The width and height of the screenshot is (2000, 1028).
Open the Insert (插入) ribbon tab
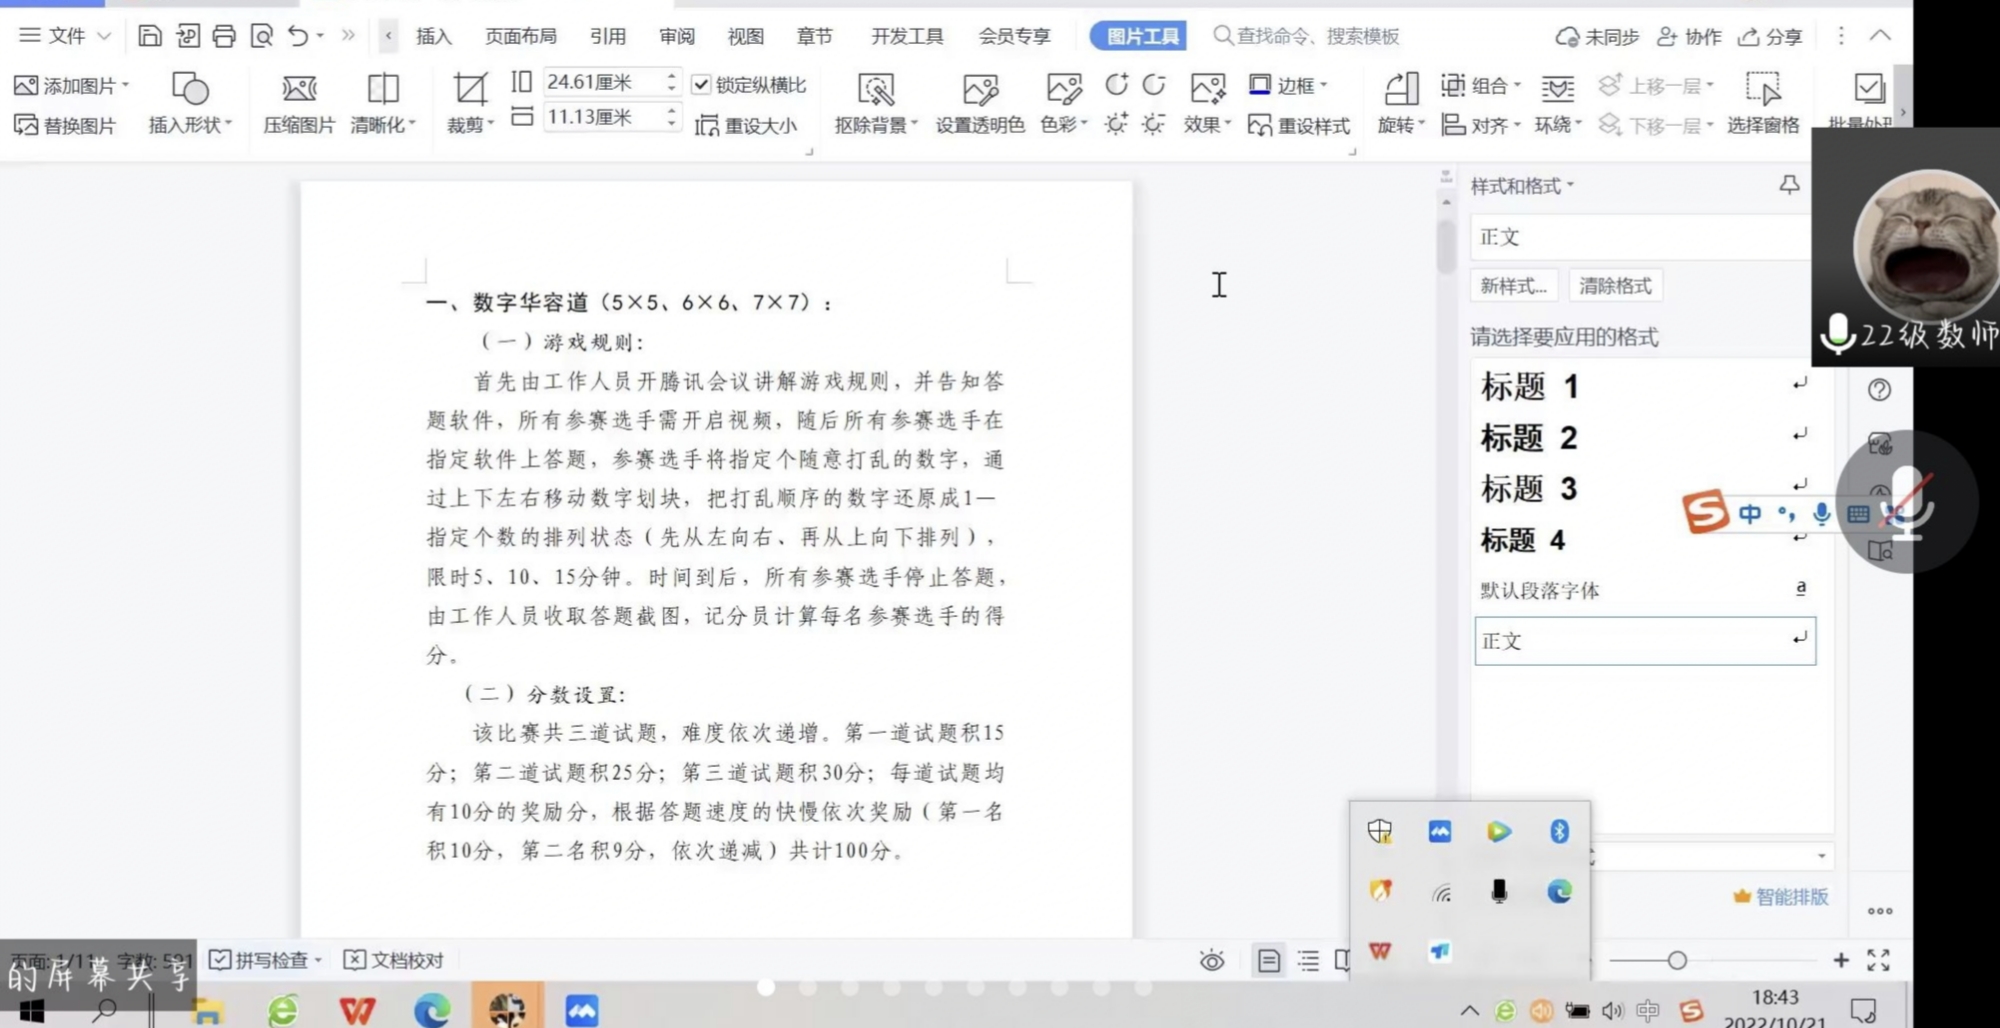pos(433,36)
